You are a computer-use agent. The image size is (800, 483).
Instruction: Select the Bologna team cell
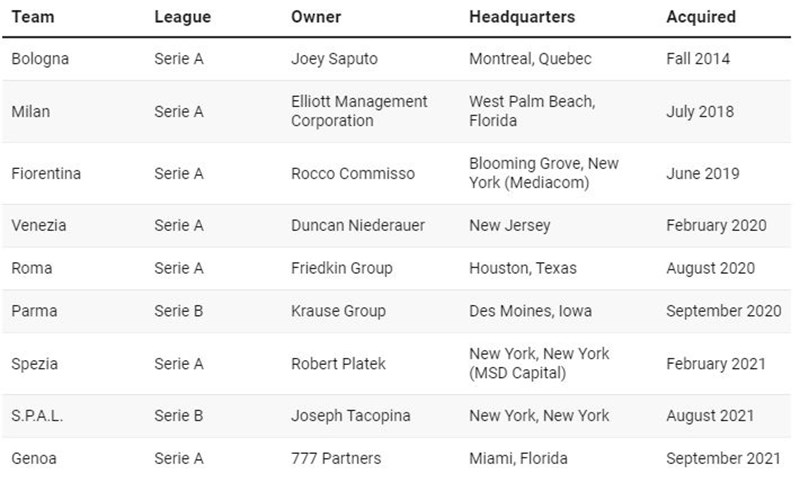coord(40,59)
